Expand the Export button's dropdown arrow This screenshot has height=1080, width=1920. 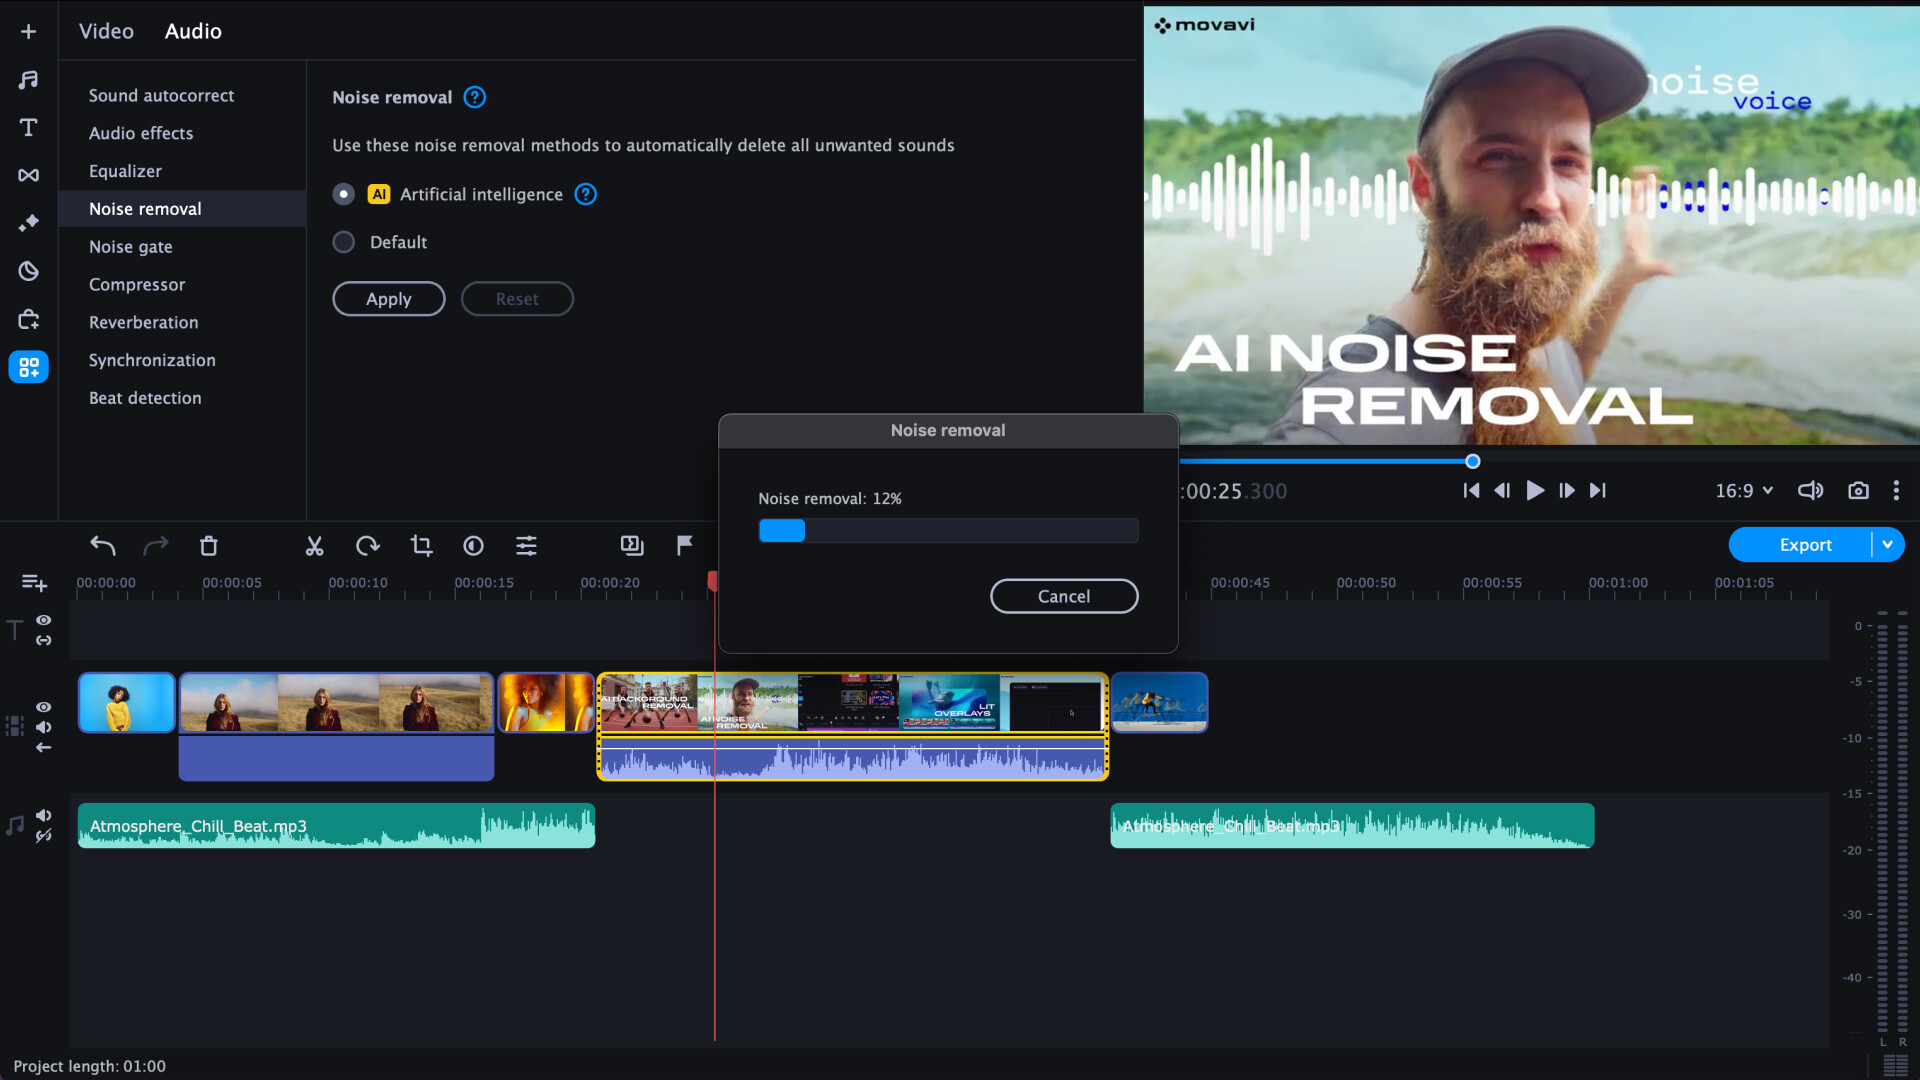pyautogui.click(x=1888, y=544)
